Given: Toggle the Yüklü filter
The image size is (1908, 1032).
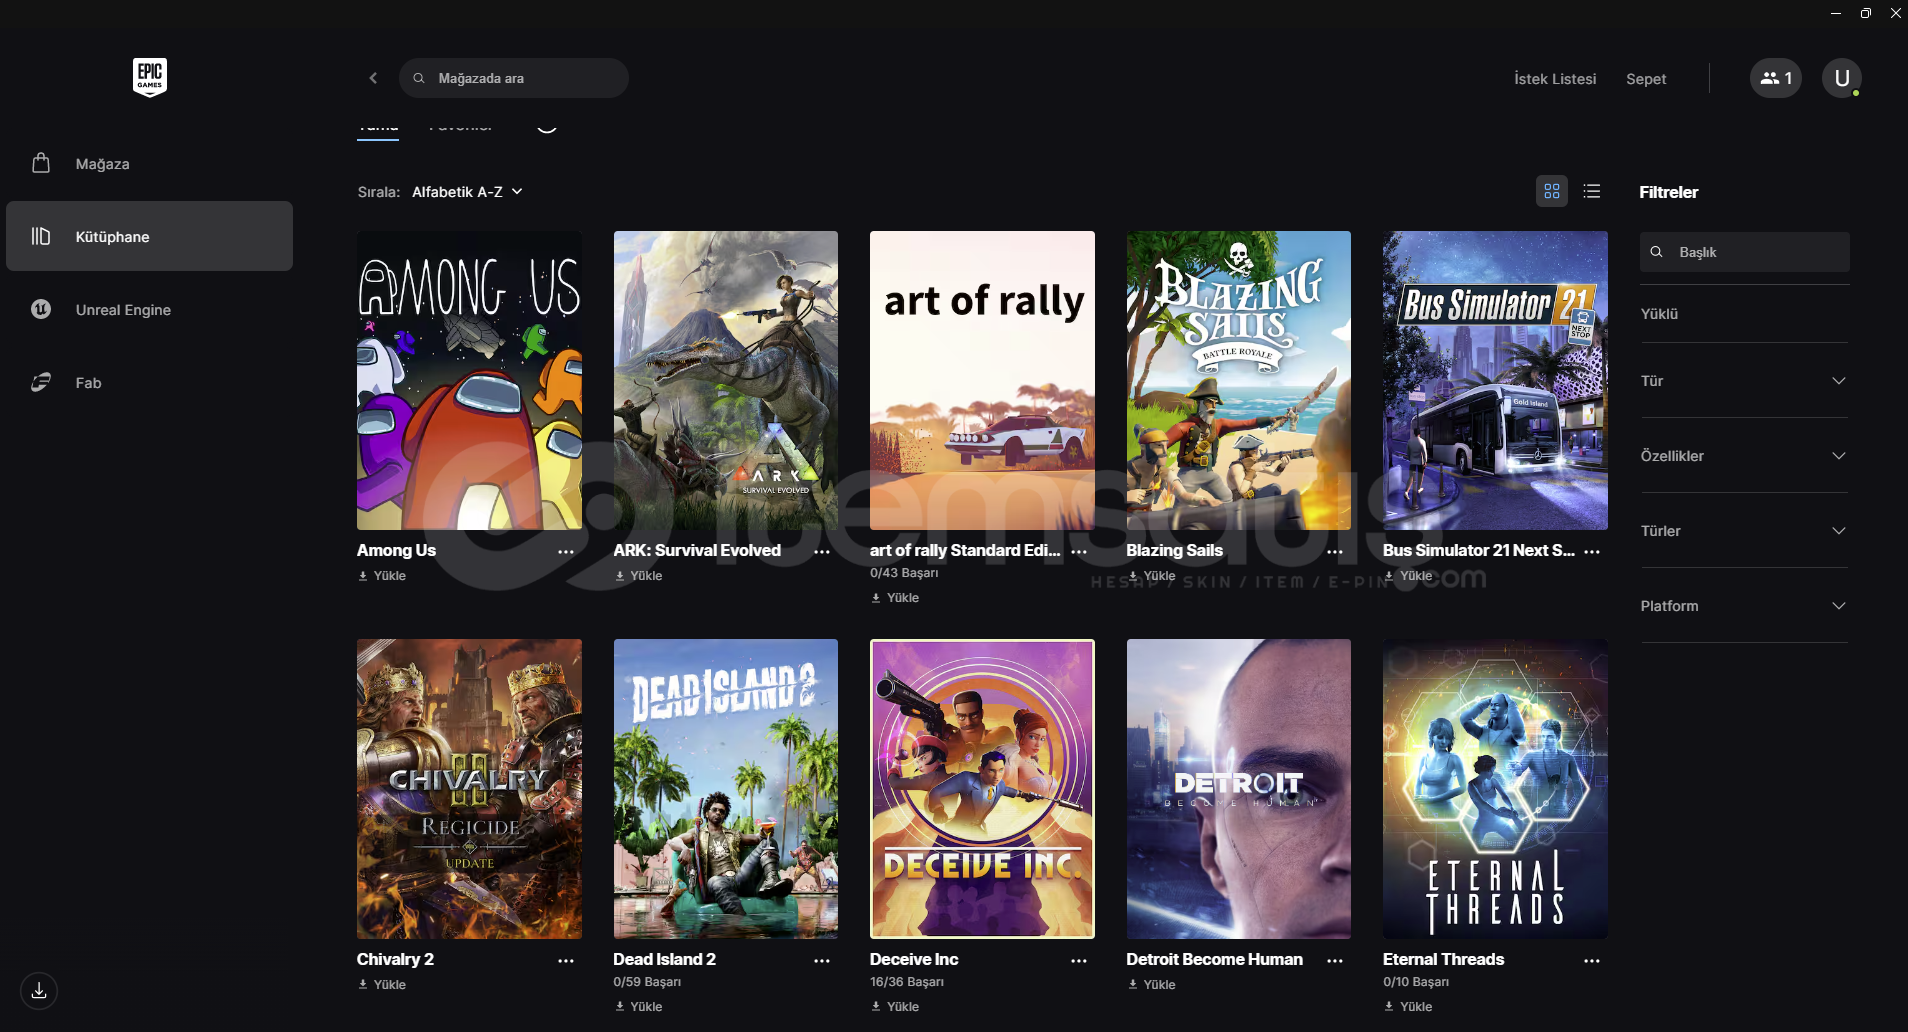Looking at the screenshot, I should 1744,314.
